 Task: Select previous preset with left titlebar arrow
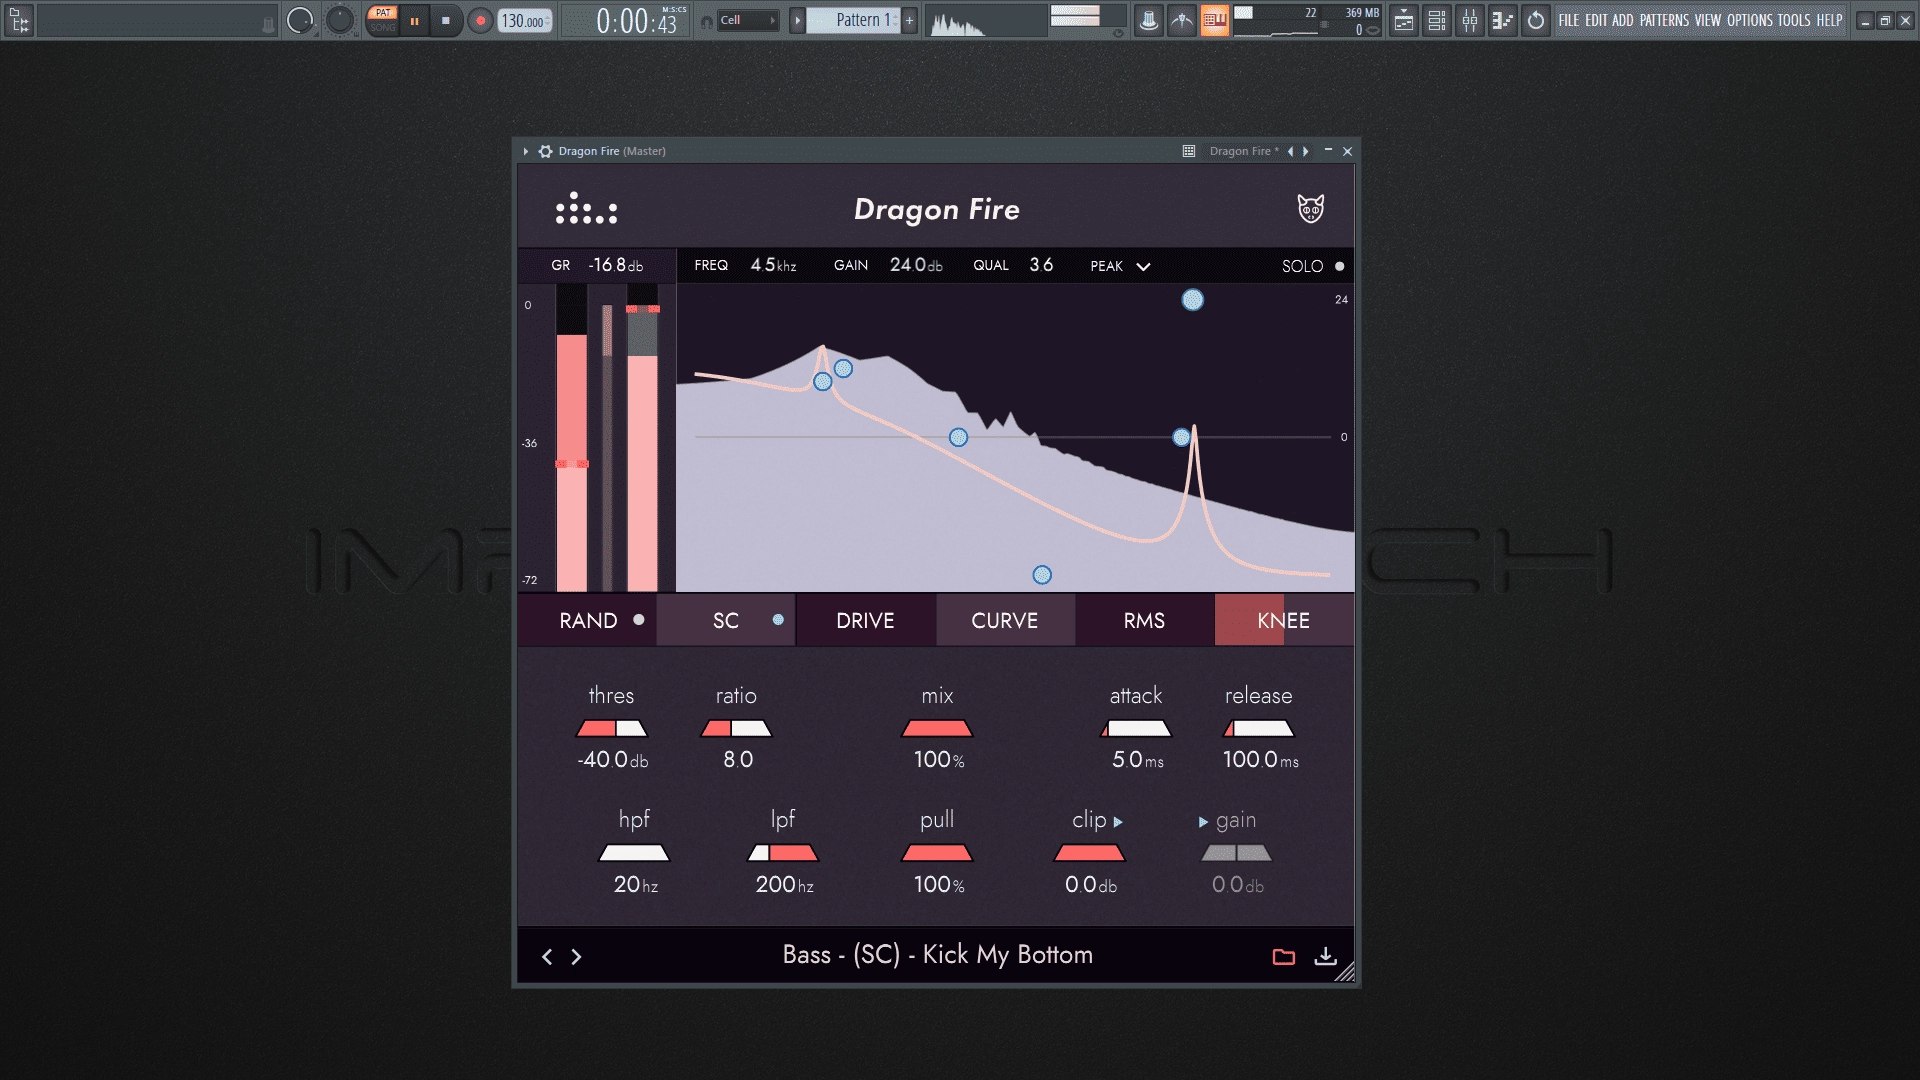click(x=1290, y=151)
